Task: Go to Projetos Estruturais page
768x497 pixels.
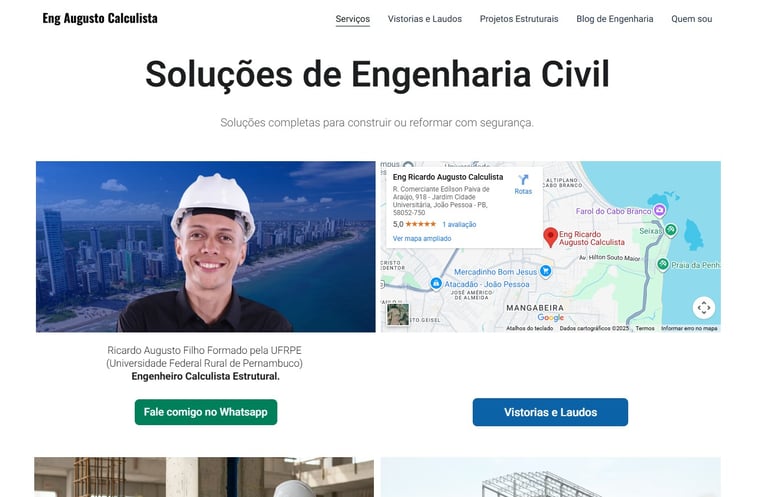Action: point(519,19)
